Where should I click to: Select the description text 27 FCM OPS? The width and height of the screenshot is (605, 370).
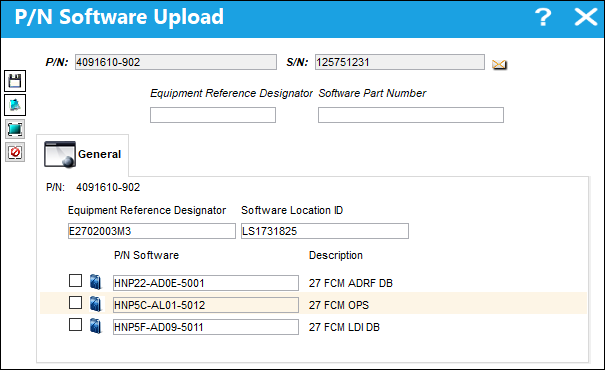coord(339,305)
